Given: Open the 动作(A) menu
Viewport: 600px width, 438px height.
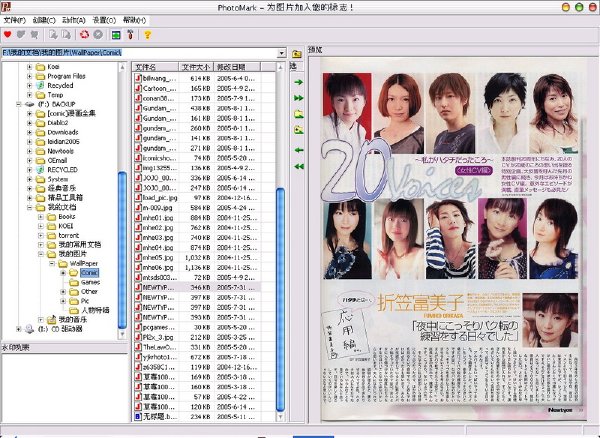Looking at the screenshot, I should (74, 20).
